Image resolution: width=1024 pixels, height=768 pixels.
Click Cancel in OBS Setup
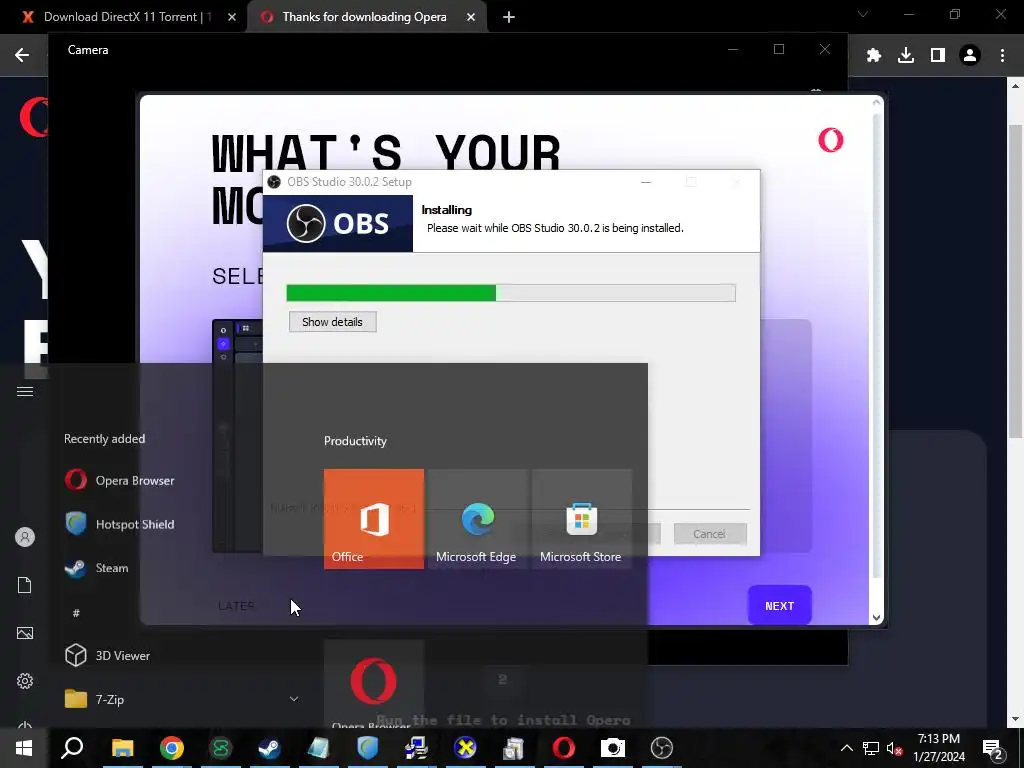(710, 534)
